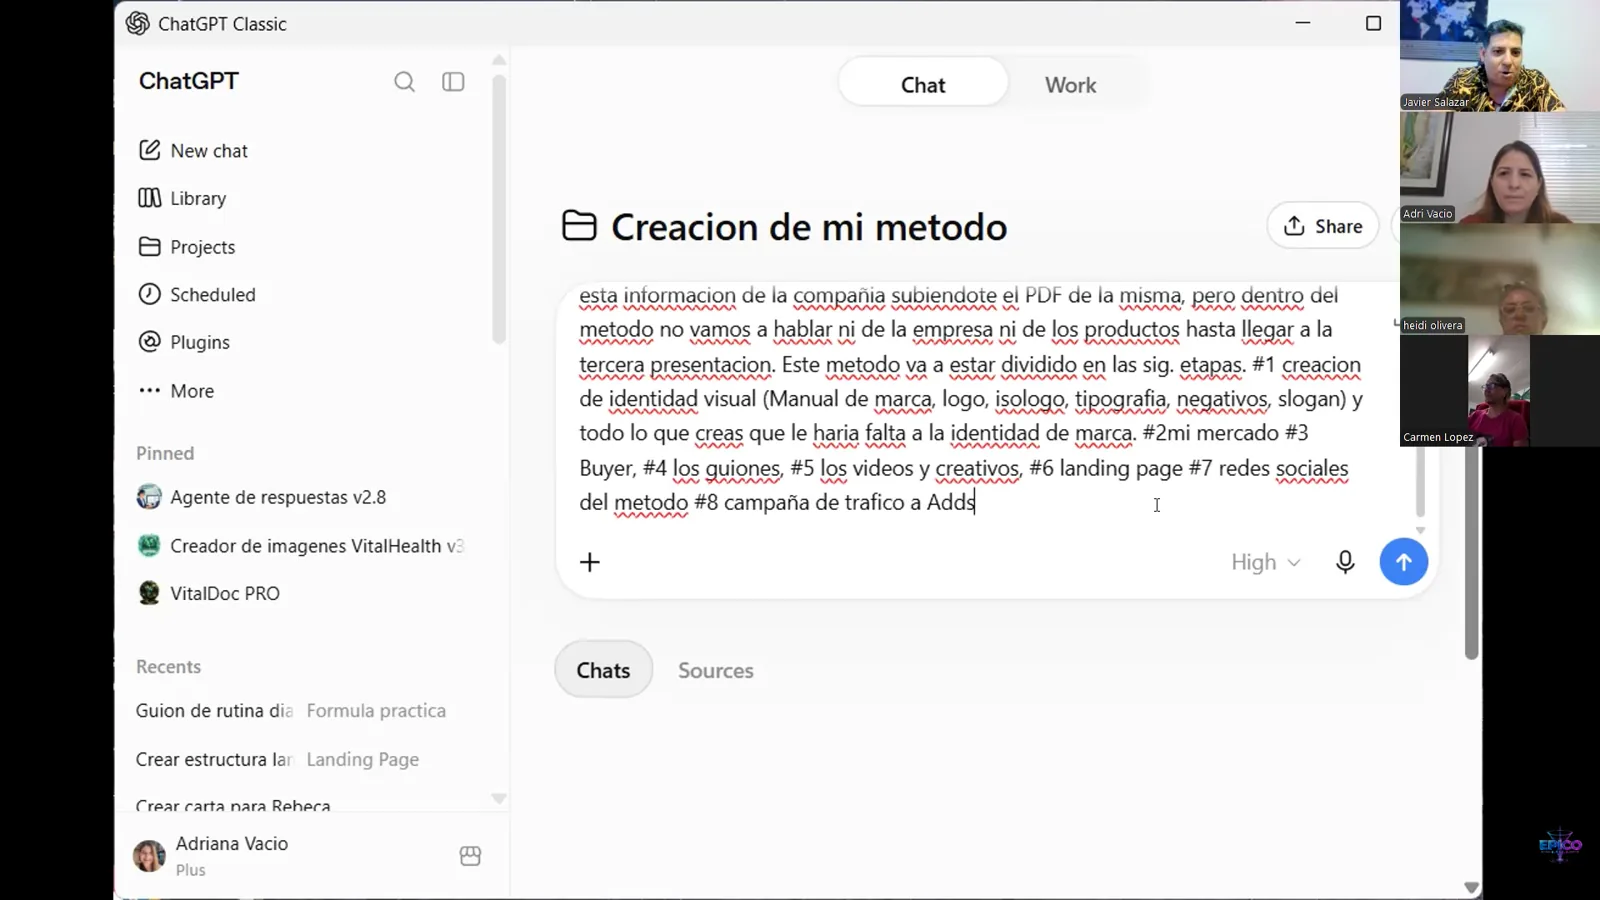Open recent chat Crear estructura landing
This screenshot has height=900, width=1600.
click(214, 760)
